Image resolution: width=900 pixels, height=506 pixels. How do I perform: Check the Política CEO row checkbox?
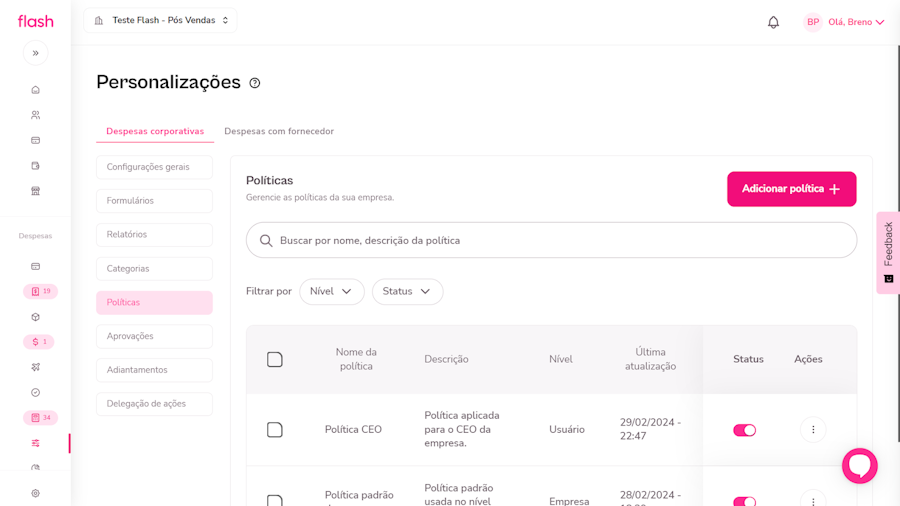(x=275, y=430)
